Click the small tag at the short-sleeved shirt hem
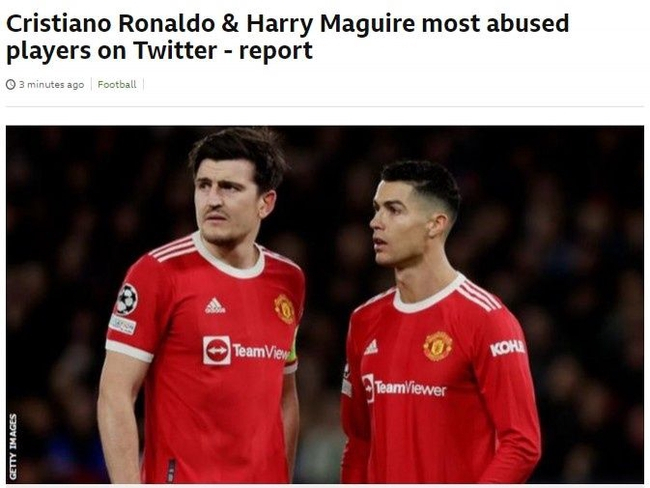The image size is (650, 488). [x=170, y=470]
